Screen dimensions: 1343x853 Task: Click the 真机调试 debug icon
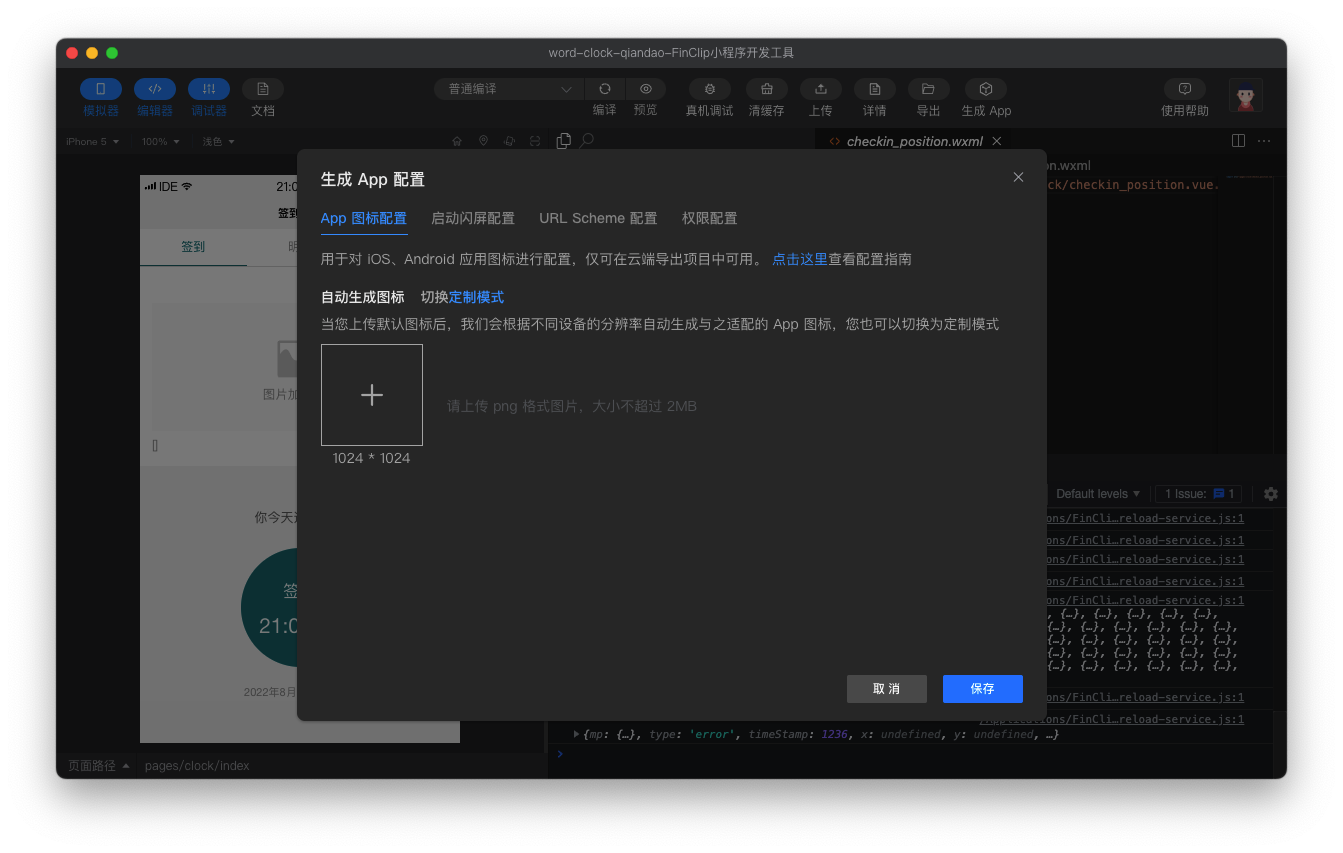[x=709, y=89]
